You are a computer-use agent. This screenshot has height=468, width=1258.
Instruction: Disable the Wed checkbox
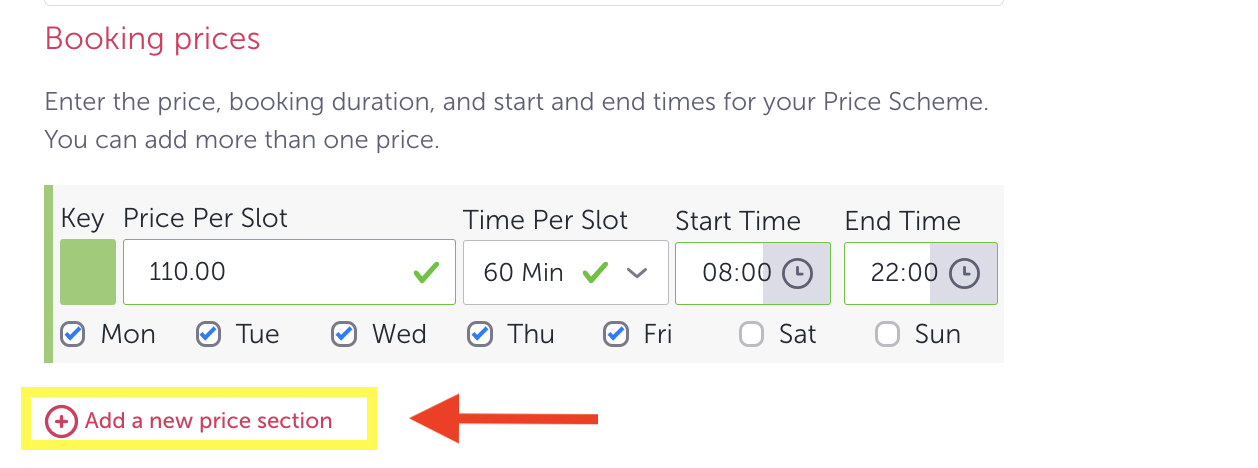click(x=344, y=334)
